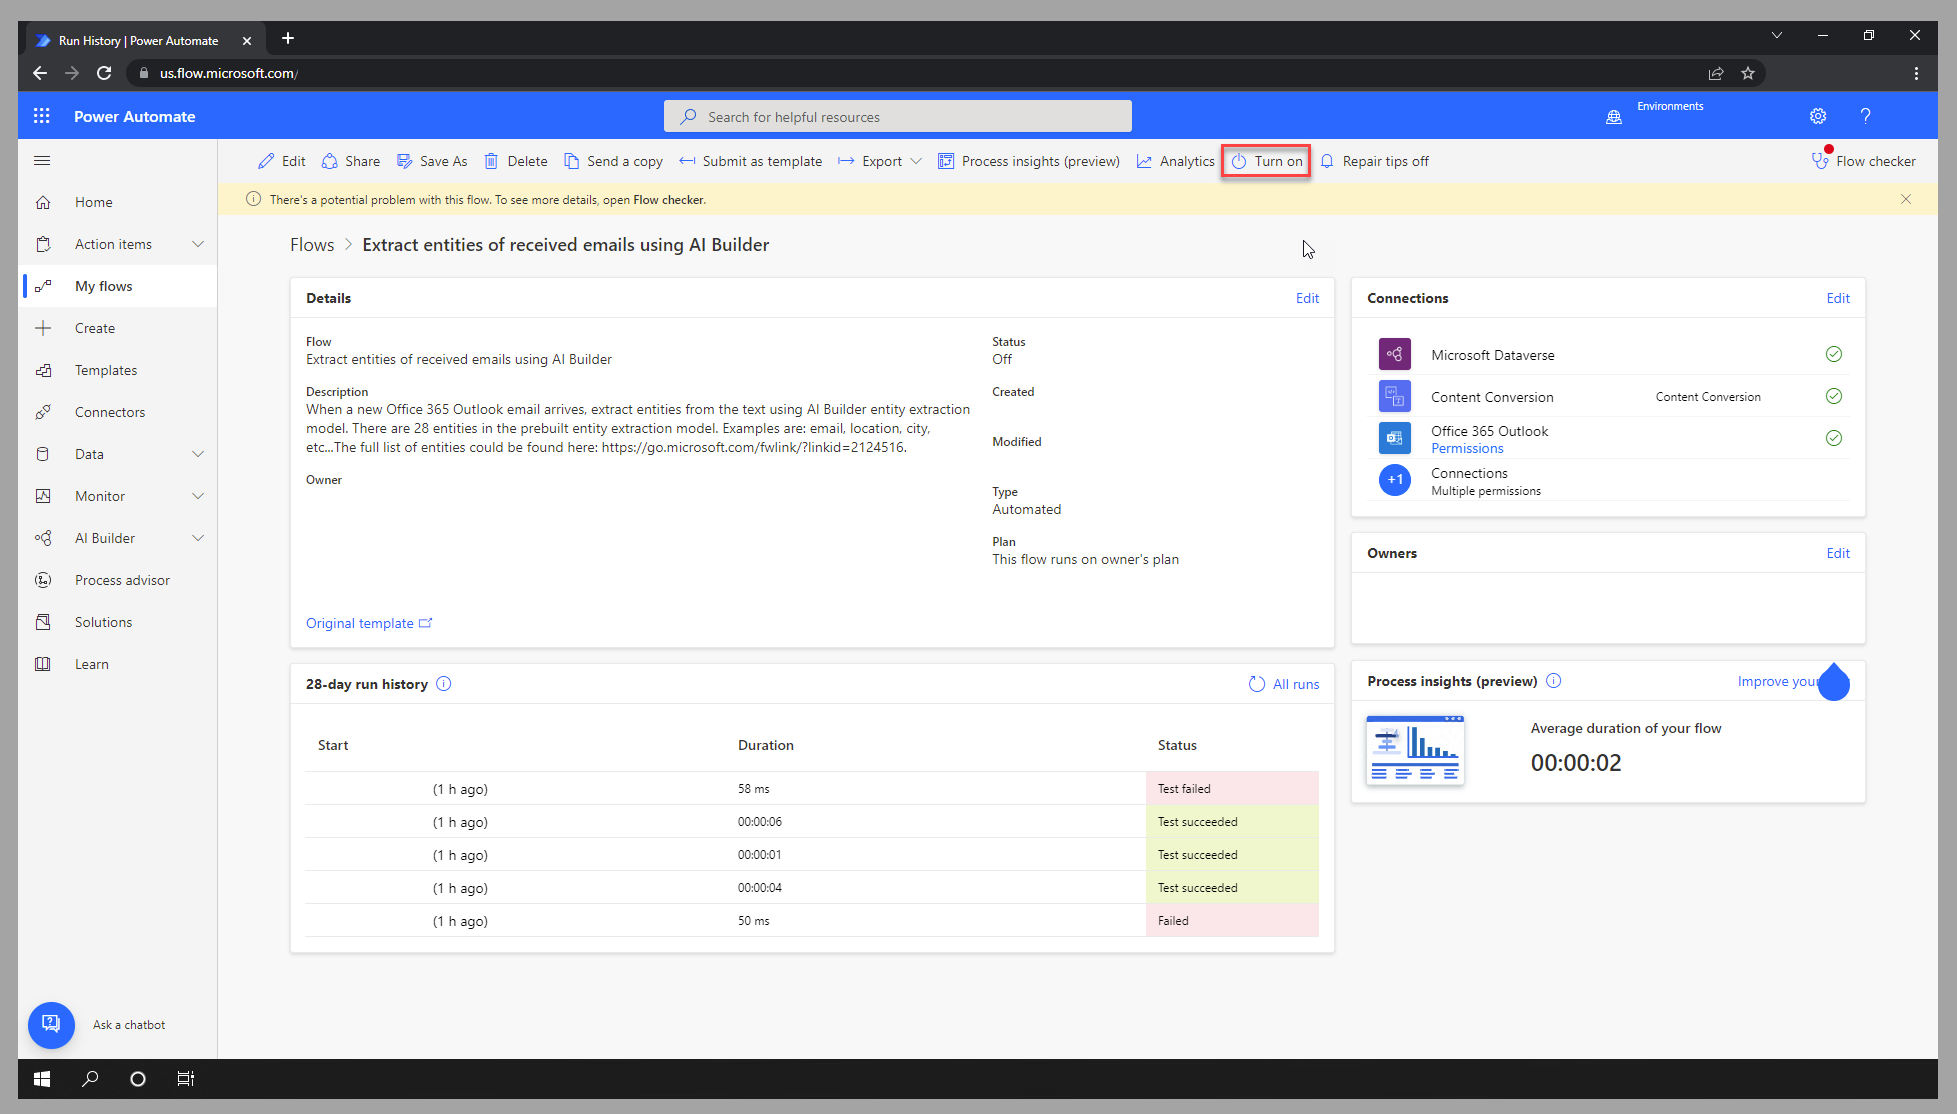Open Power Automate settings gear

tap(1817, 116)
